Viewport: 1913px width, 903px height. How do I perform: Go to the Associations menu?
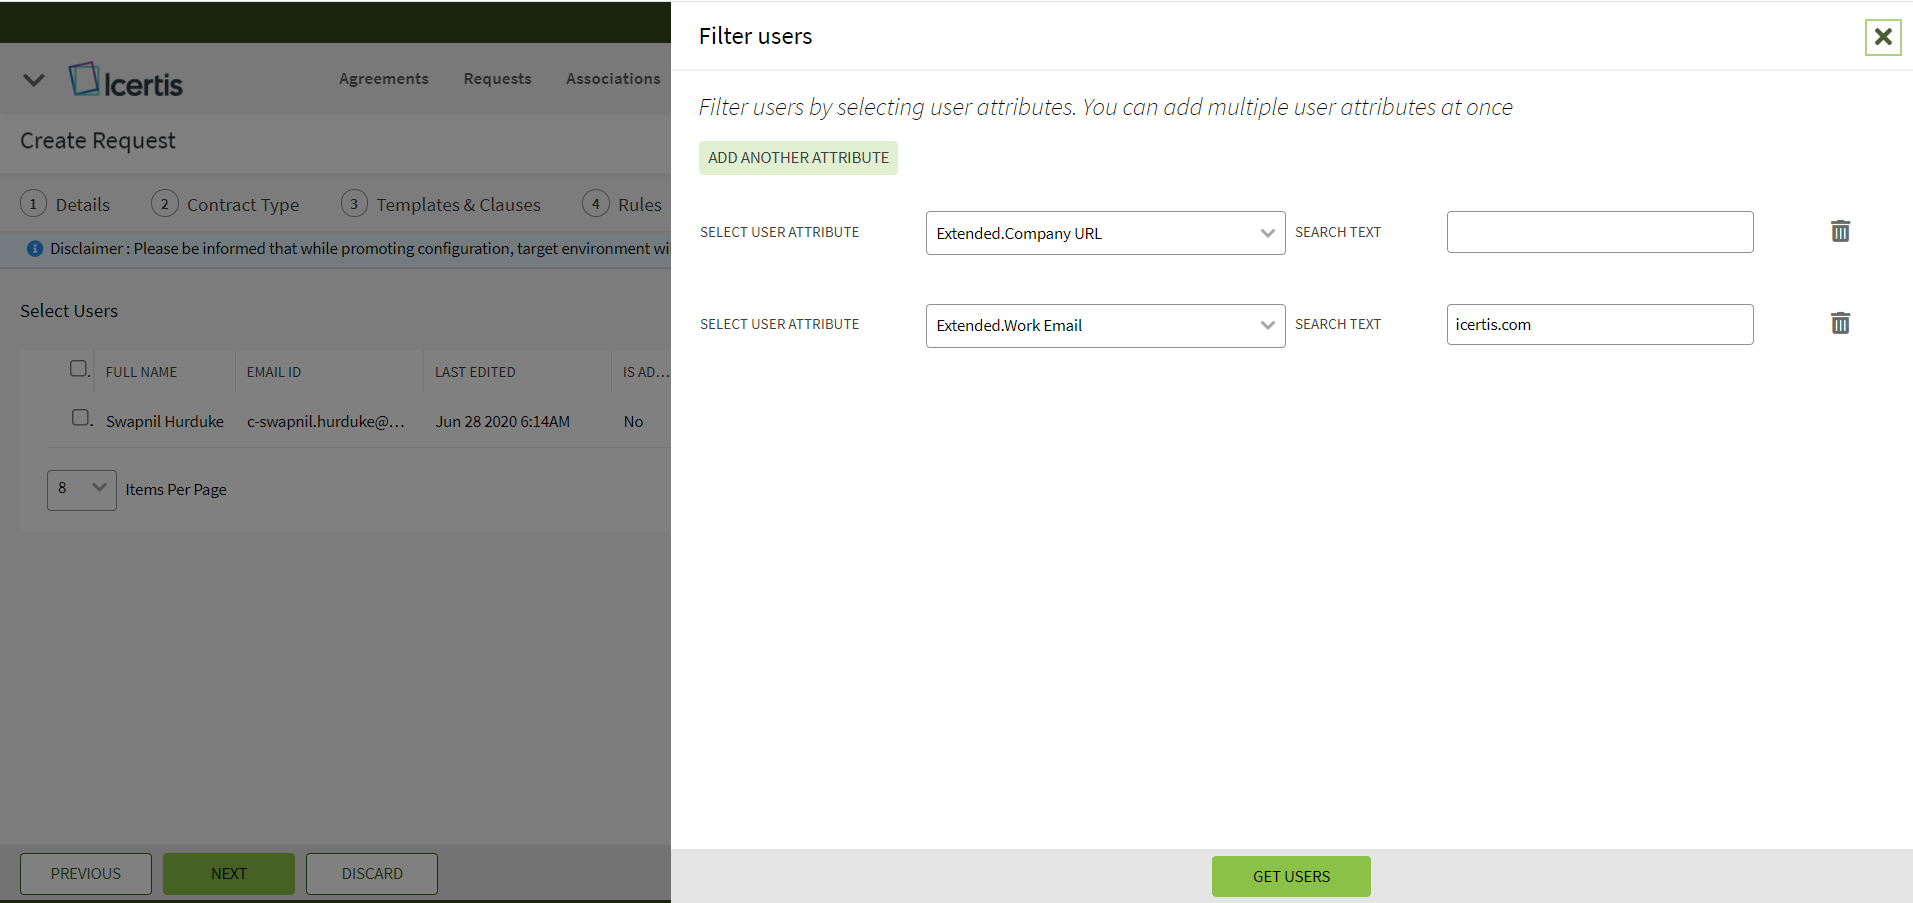pyautogui.click(x=613, y=79)
